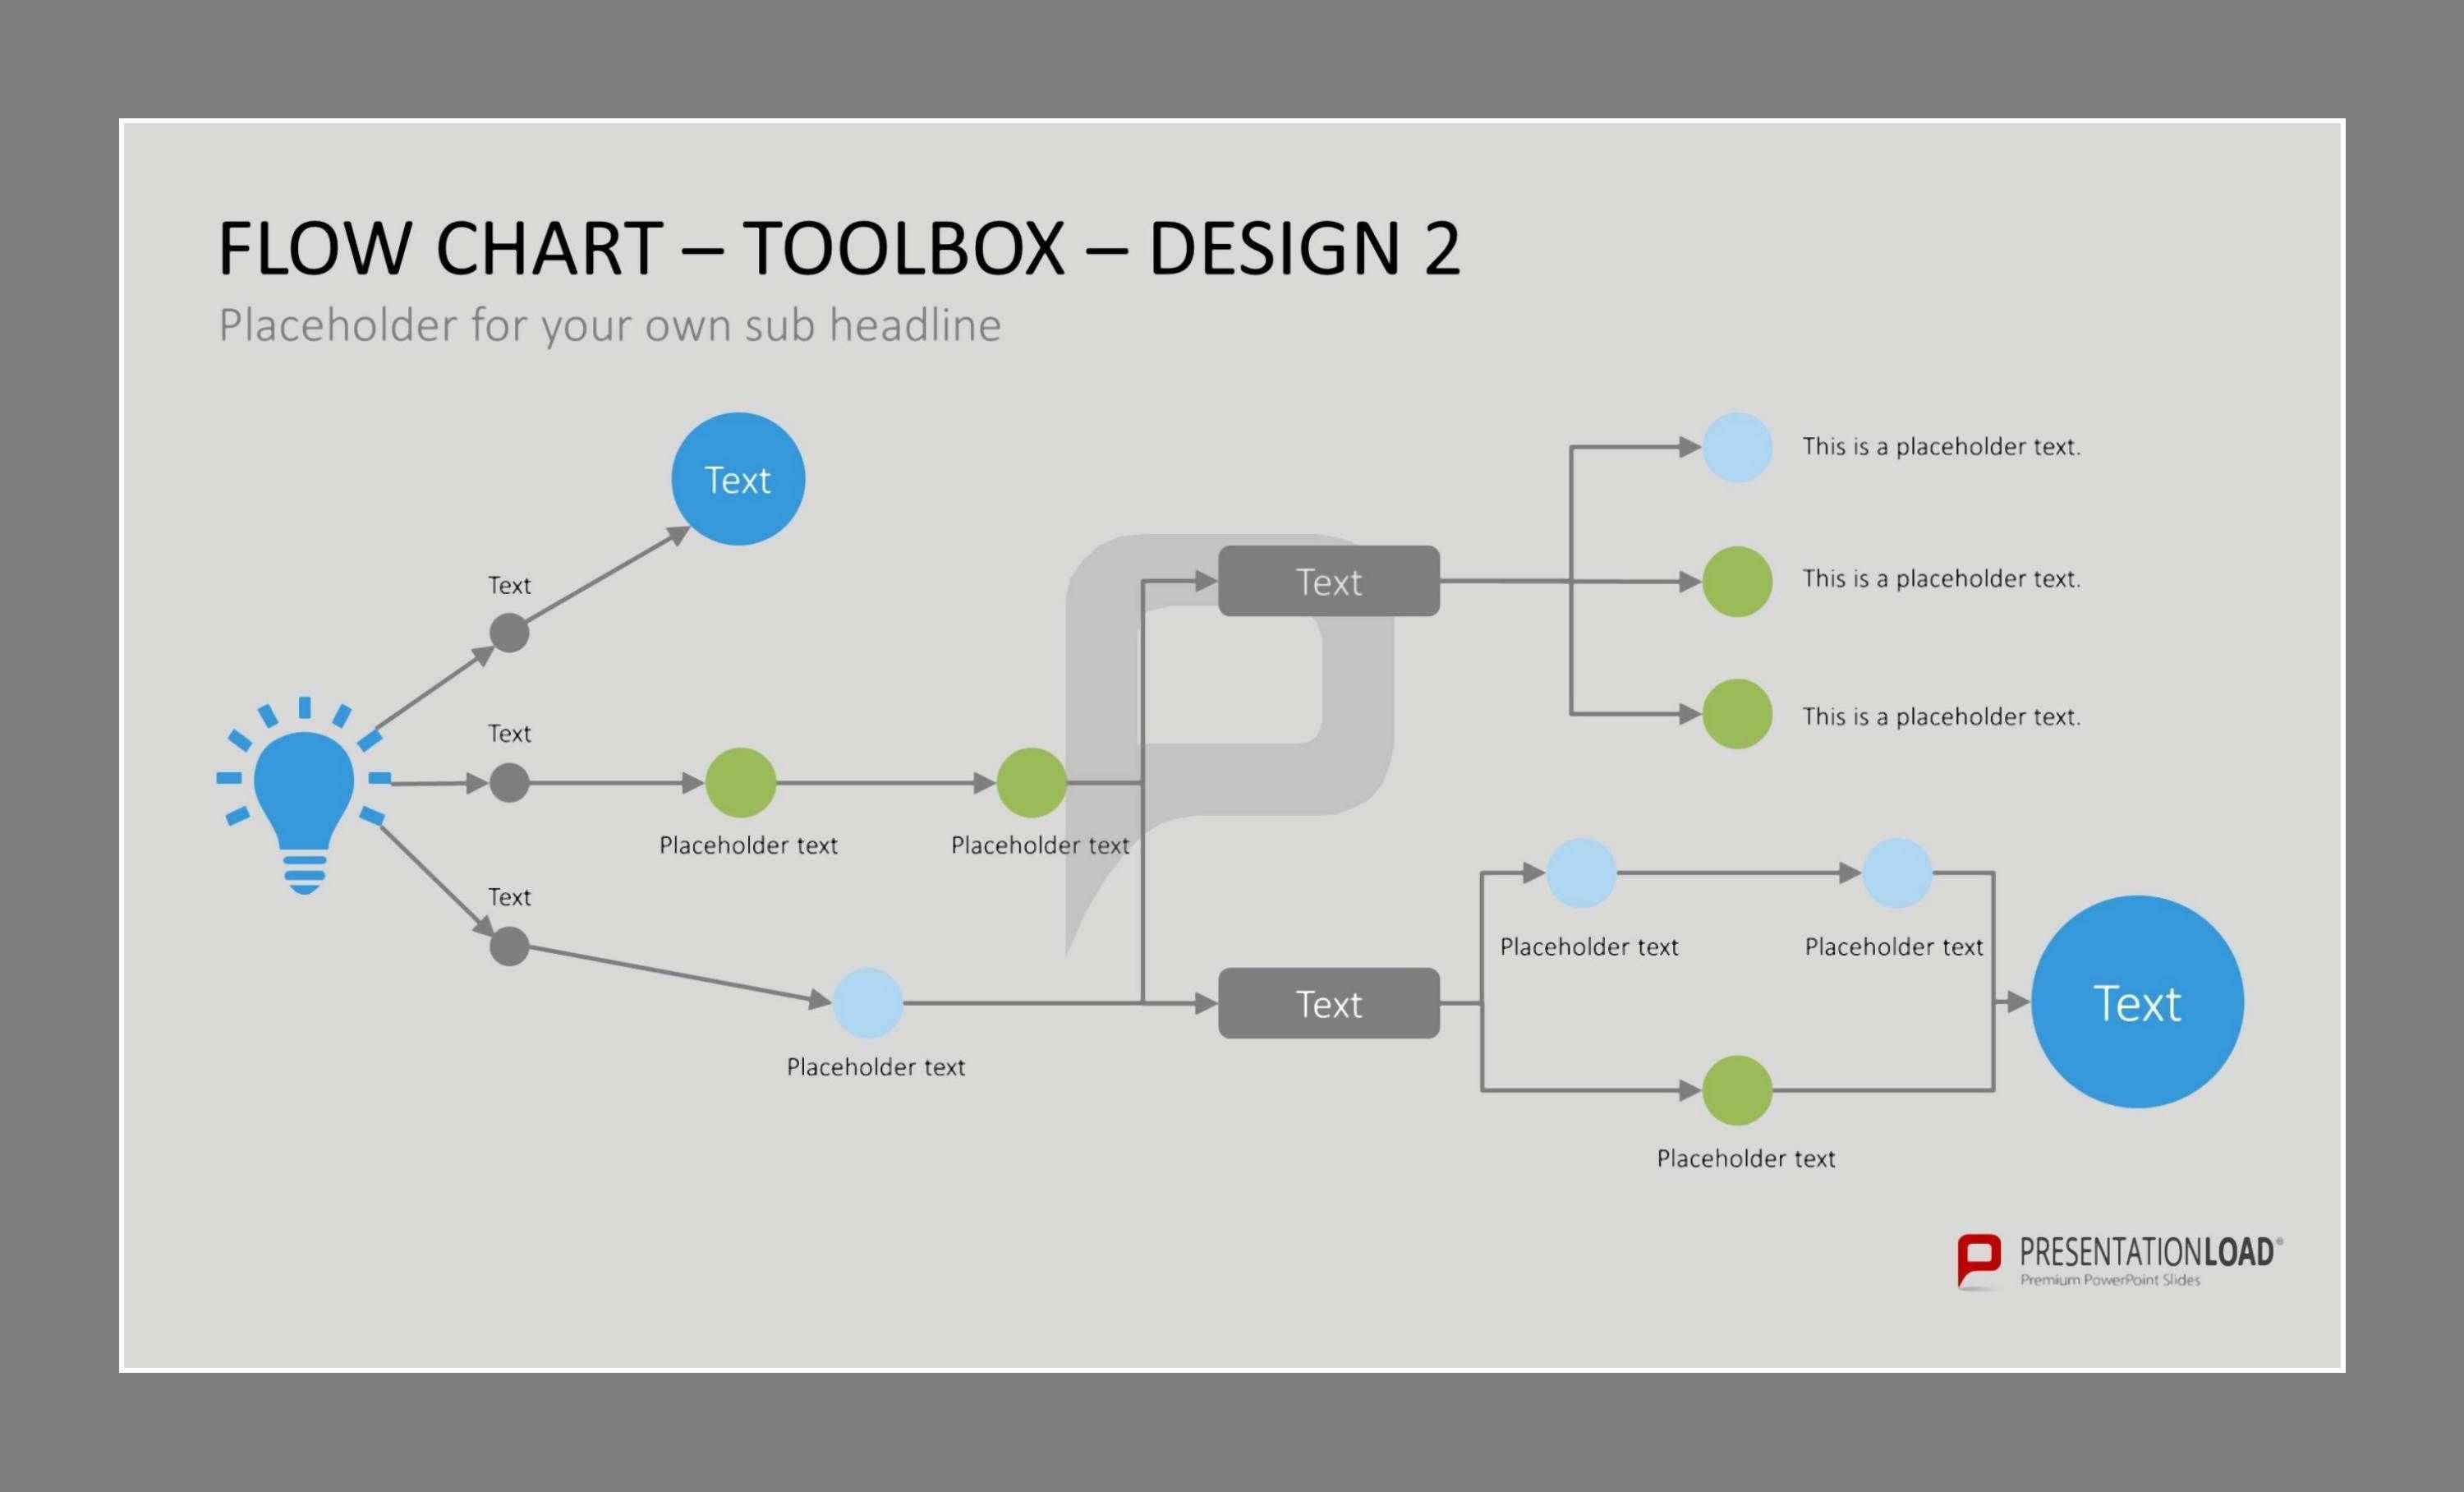Viewport: 2464px width, 1492px height.
Task: Click the middle gray connector dot
Action: (x=509, y=783)
